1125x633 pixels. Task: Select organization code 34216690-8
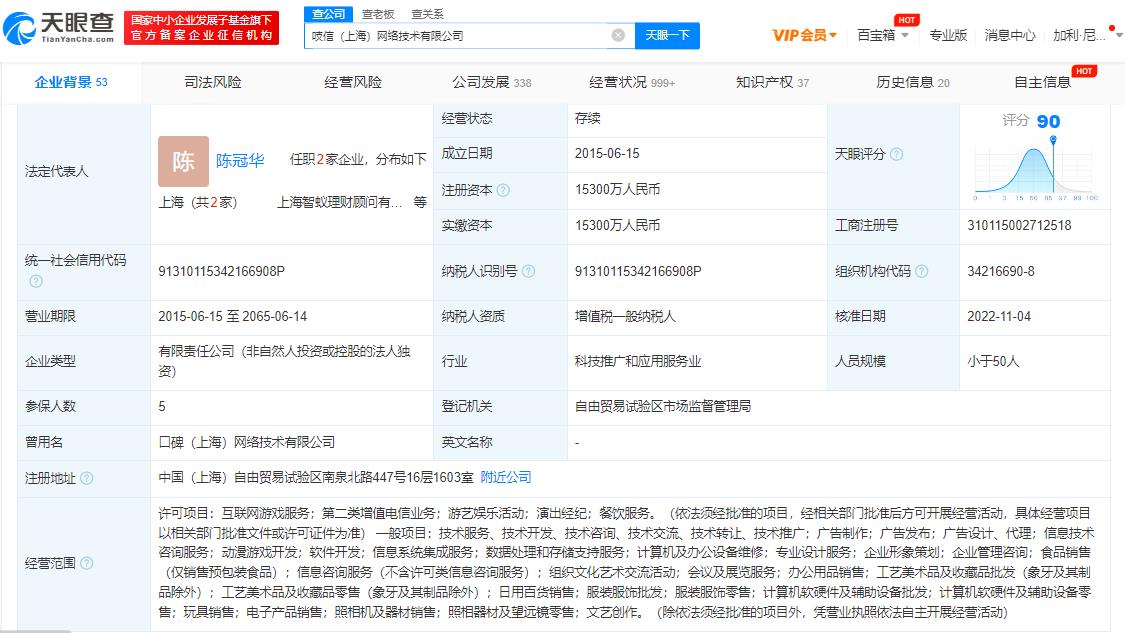(1001, 271)
